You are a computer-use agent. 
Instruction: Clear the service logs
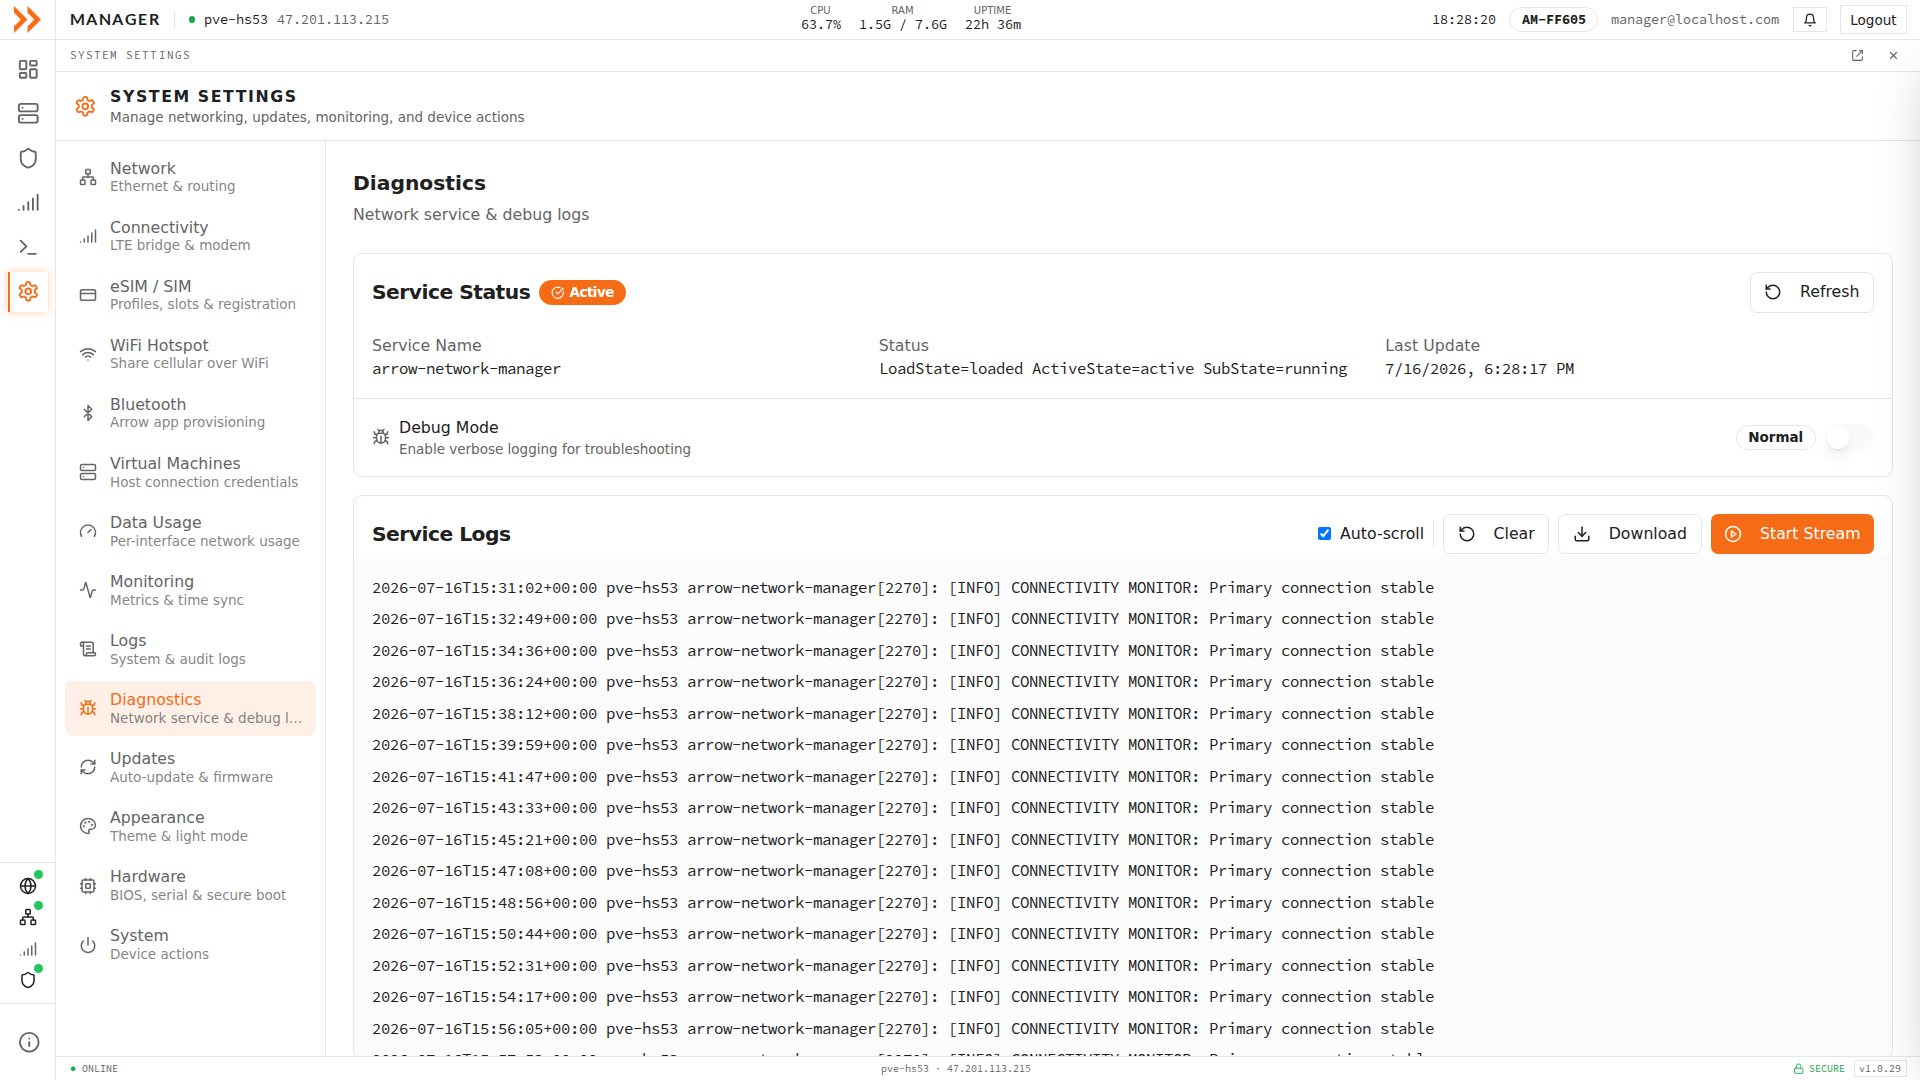click(x=1496, y=534)
